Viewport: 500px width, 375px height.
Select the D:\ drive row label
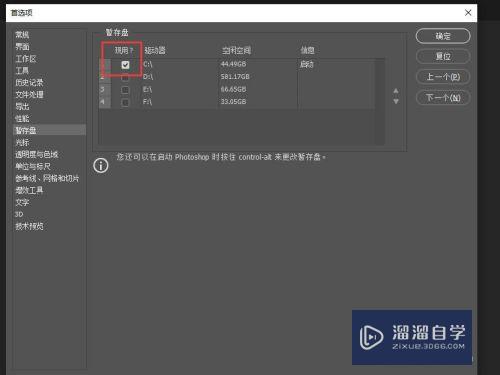click(148, 77)
